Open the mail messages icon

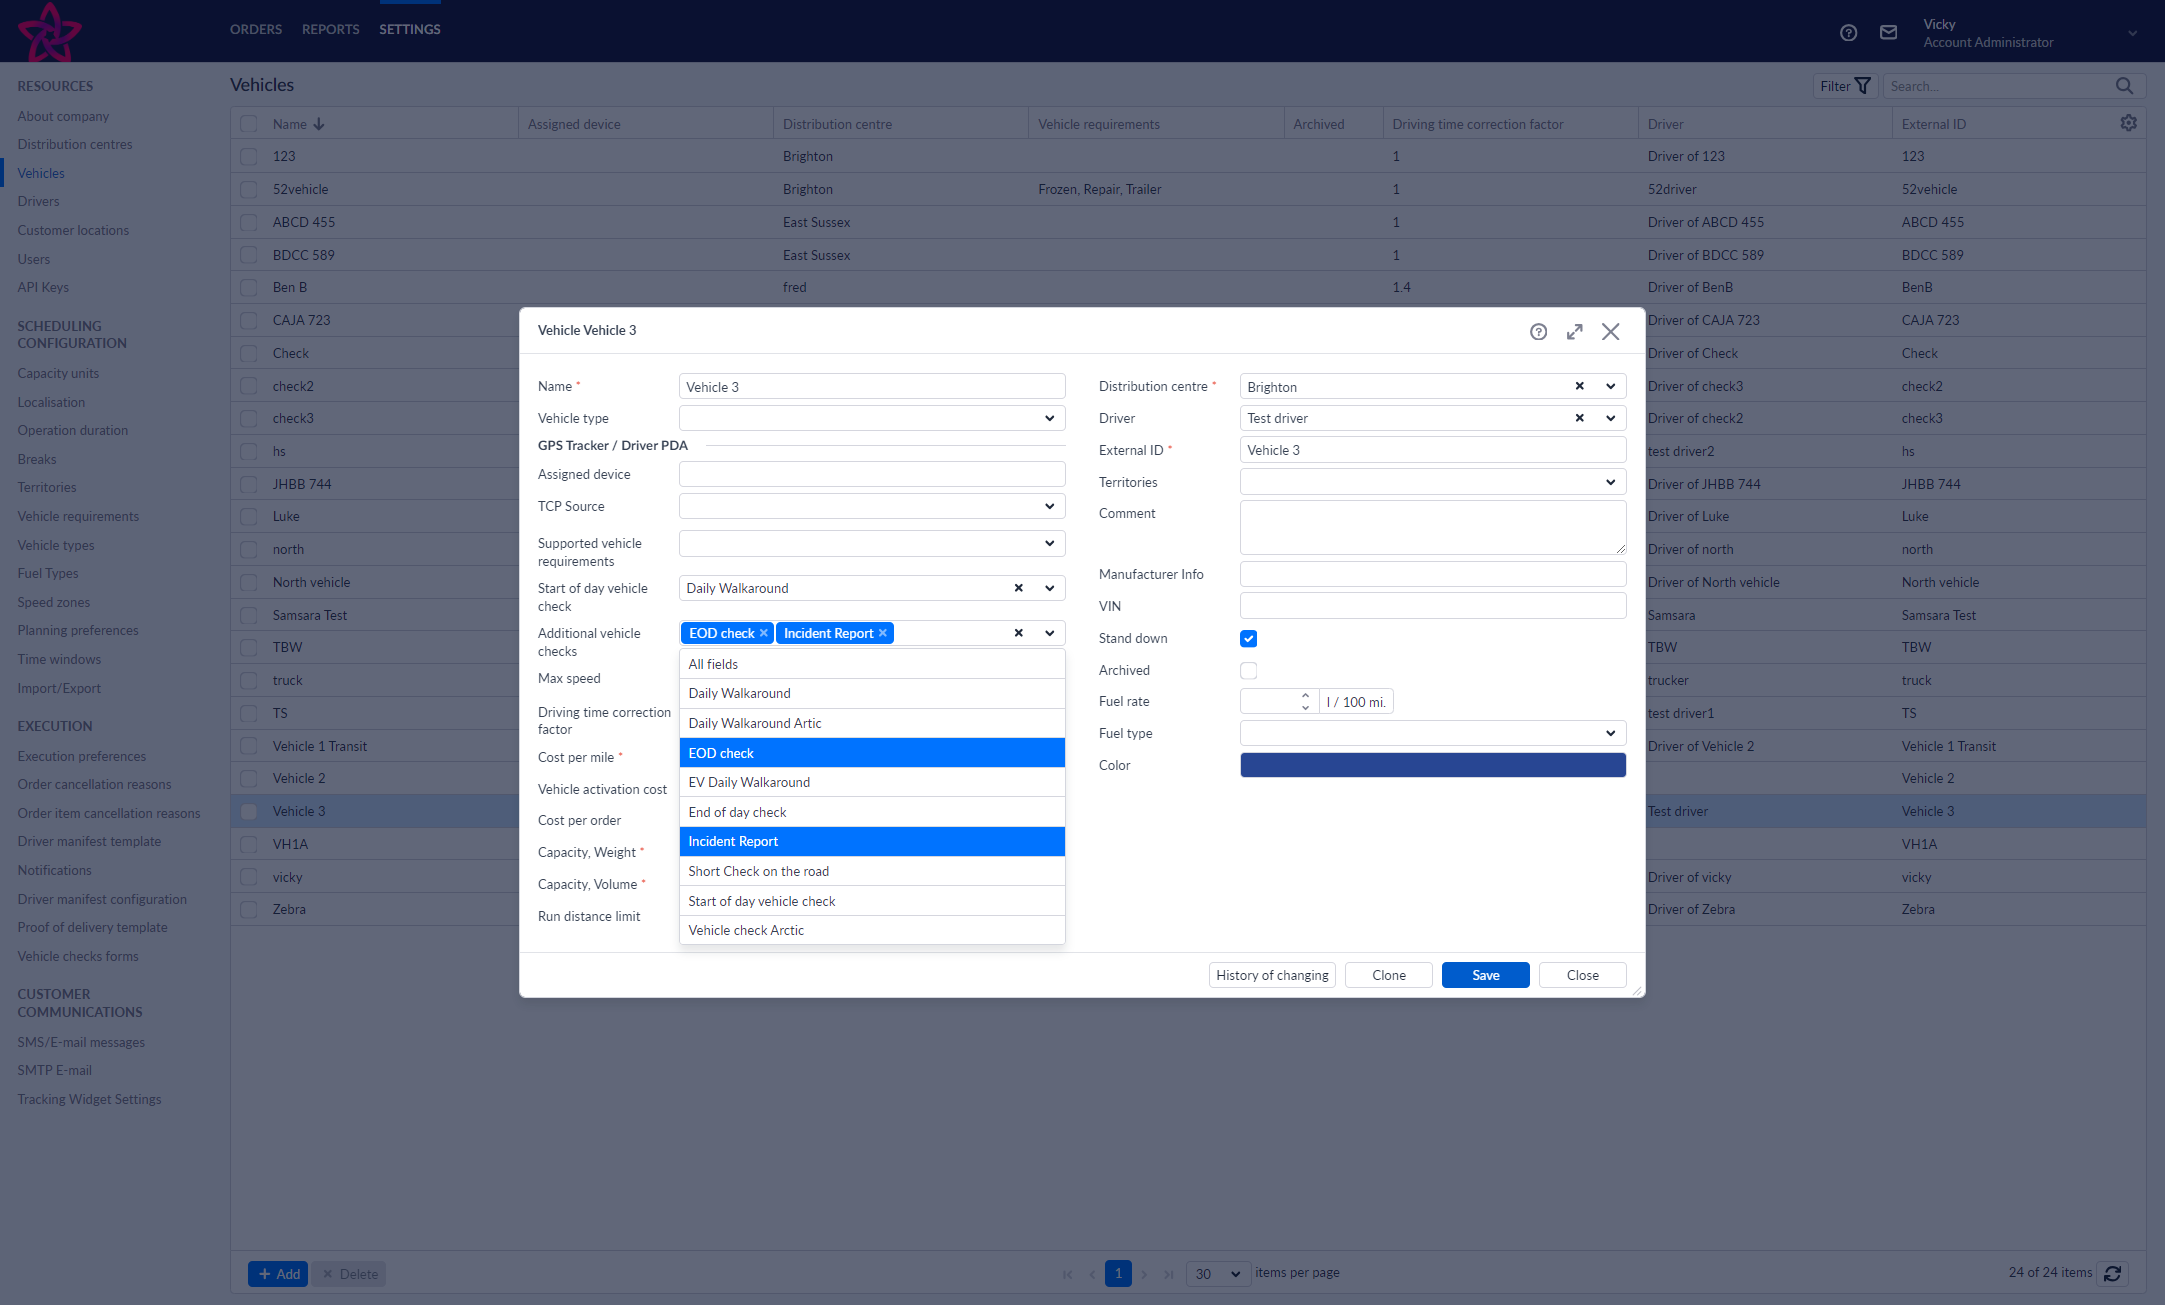[1888, 33]
